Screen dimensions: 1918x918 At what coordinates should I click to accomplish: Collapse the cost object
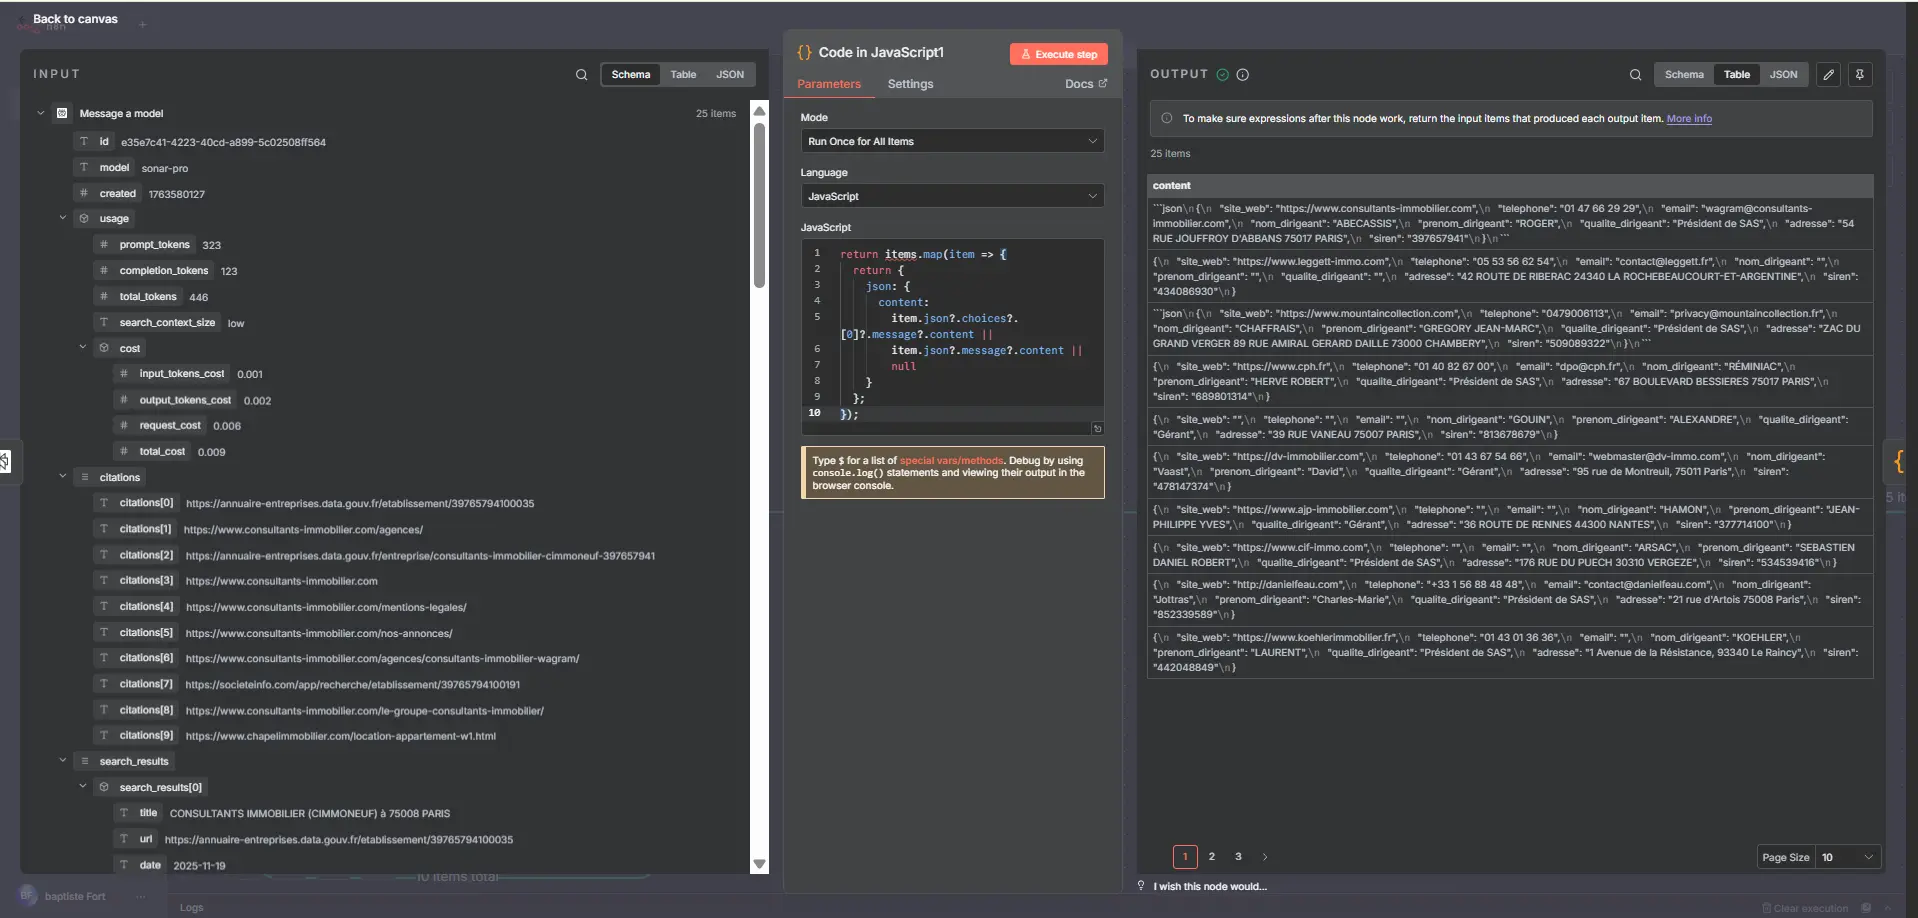tap(82, 347)
